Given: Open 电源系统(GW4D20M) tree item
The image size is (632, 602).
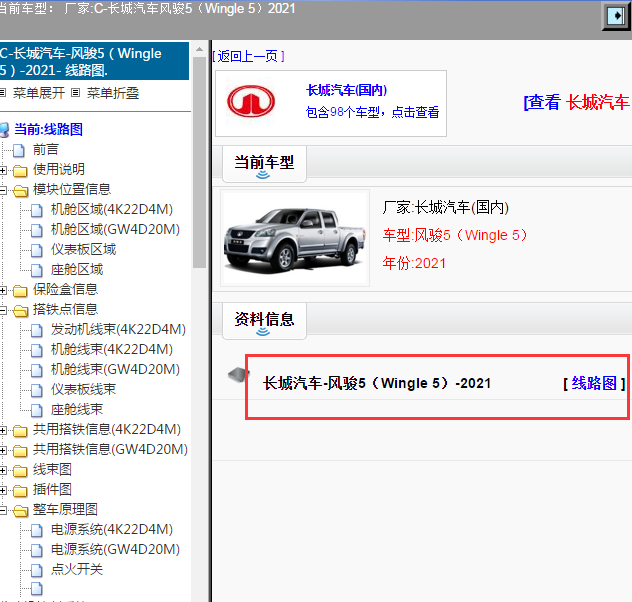Looking at the screenshot, I should [x=115, y=550].
